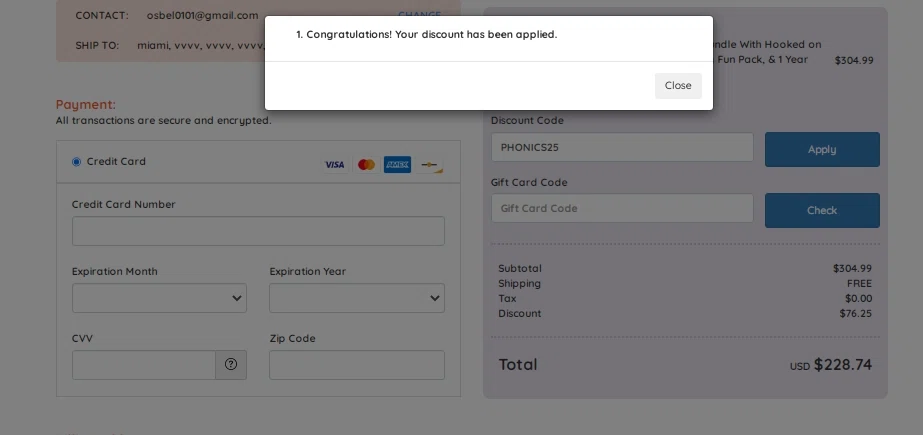923x435 pixels.
Task: Click the Check gift card button
Action: point(822,210)
